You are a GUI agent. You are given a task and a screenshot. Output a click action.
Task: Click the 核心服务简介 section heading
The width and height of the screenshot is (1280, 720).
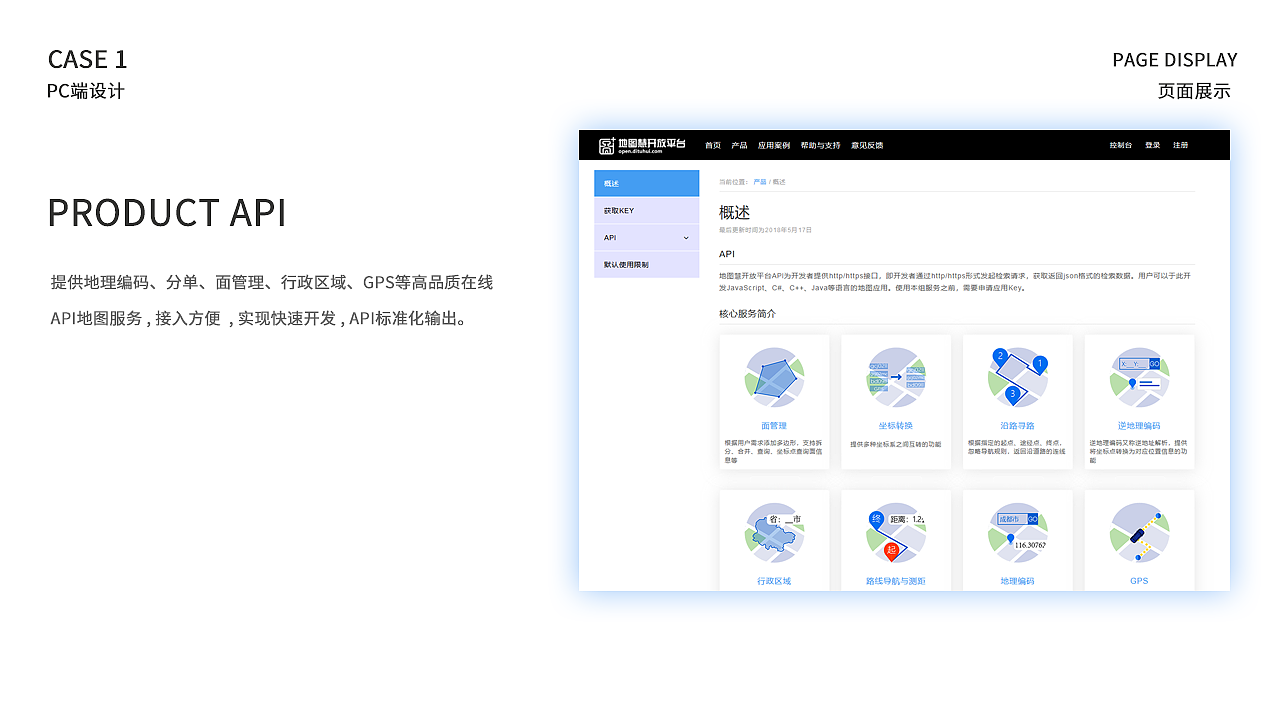click(x=747, y=314)
